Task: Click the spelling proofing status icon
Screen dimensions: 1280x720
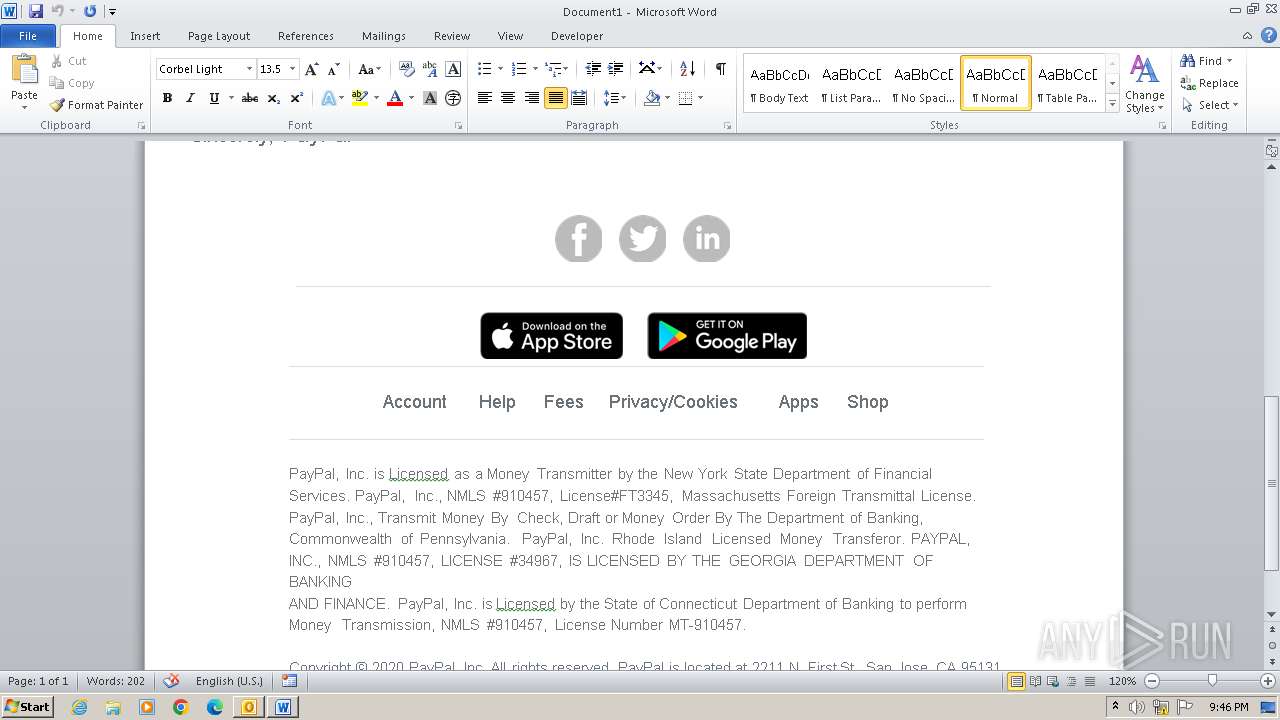Action: 171,681
